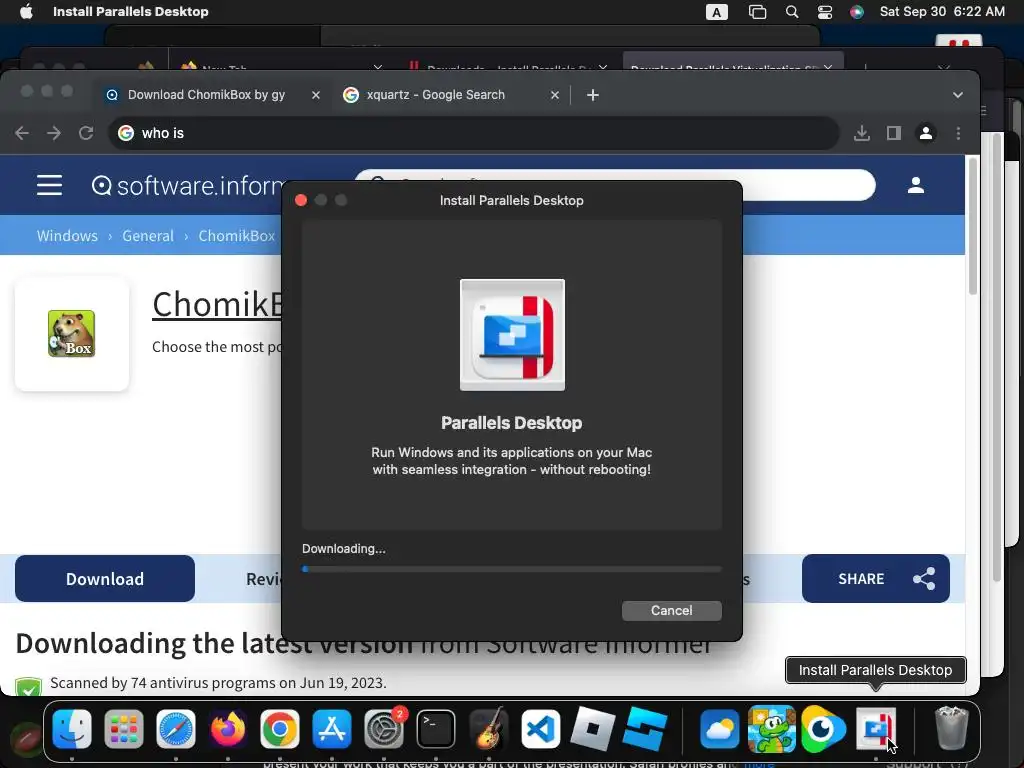The height and width of the screenshot is (768, 1024).
Task: Open Terminal from the Dock
Action: (436, 729)
